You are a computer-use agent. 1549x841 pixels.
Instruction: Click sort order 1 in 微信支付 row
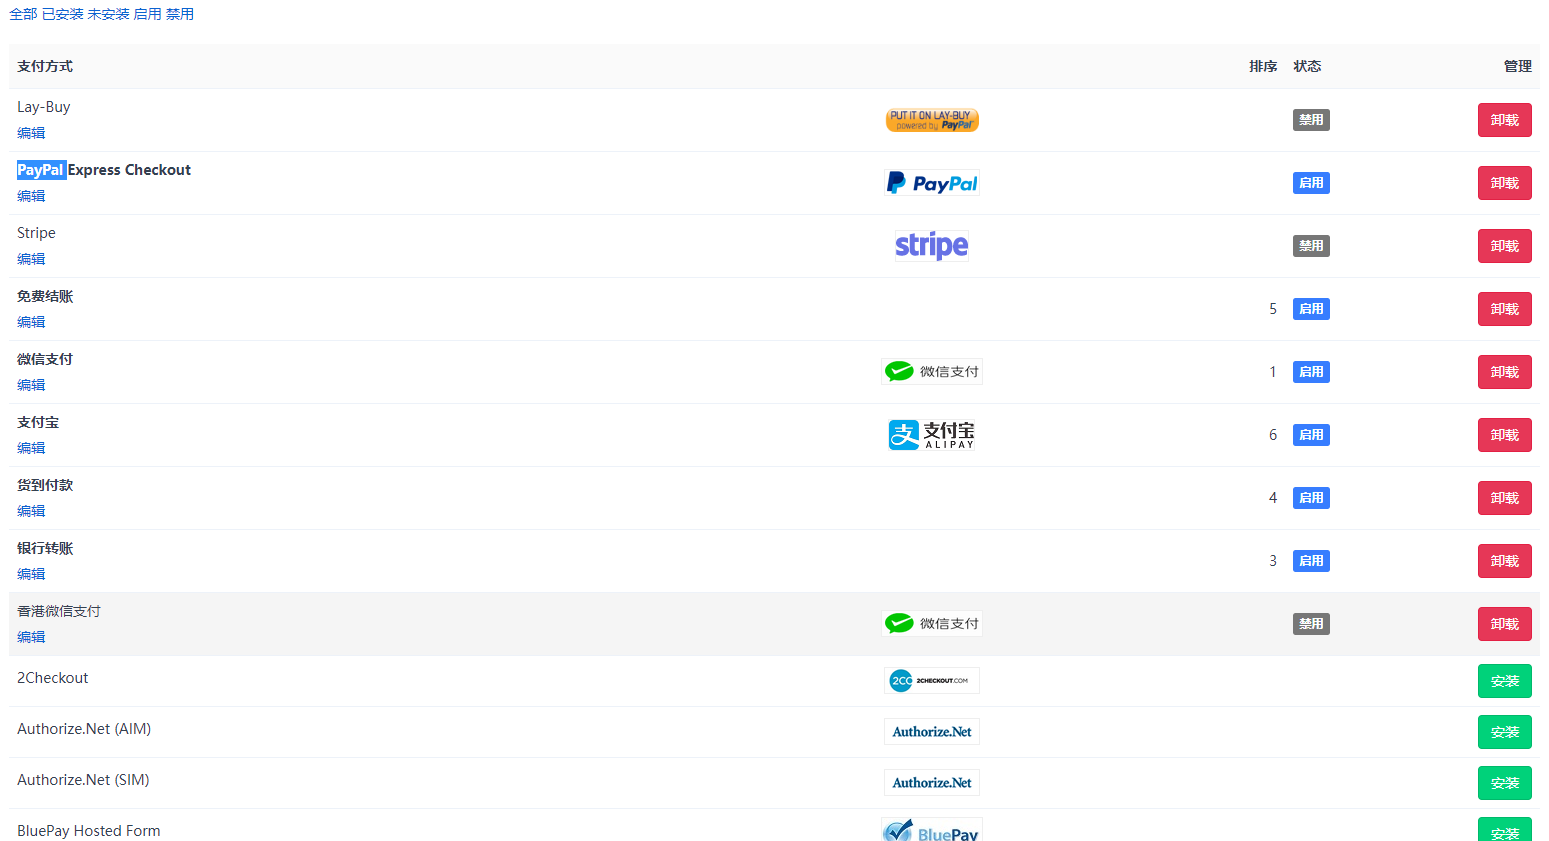[1273, 372]
